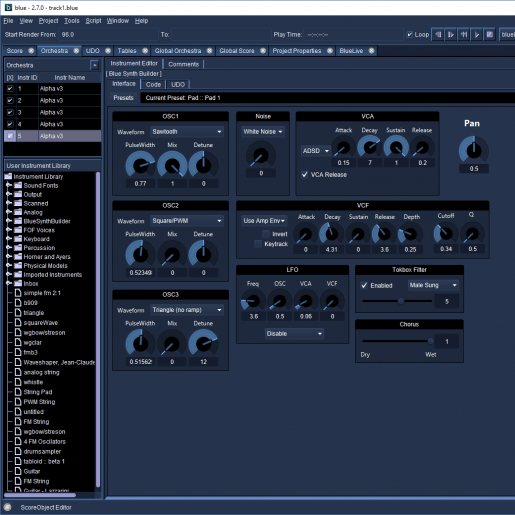Stop rendering with the stop button

(x=490, y=34)
